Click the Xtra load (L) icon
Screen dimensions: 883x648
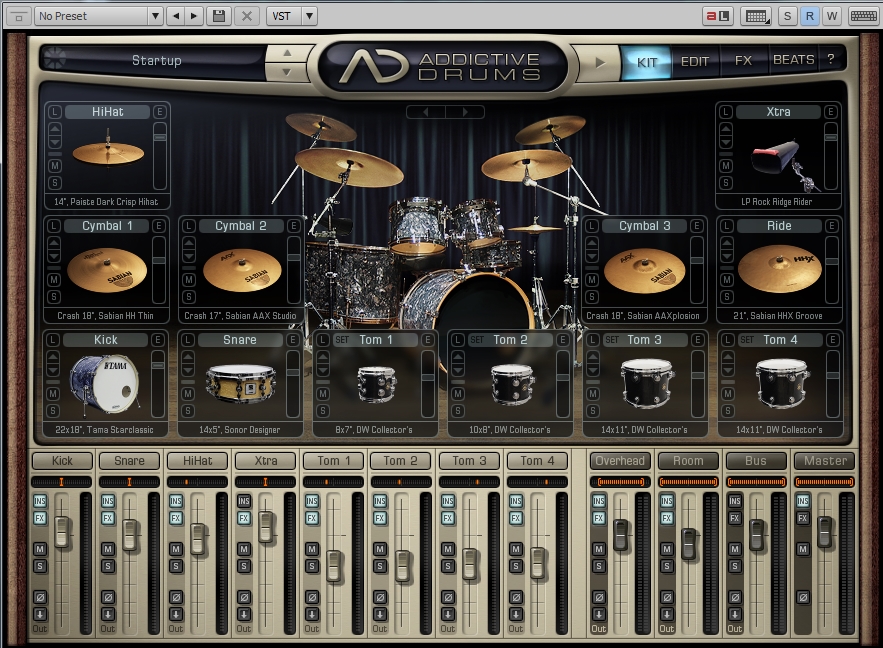coord(726,112)
